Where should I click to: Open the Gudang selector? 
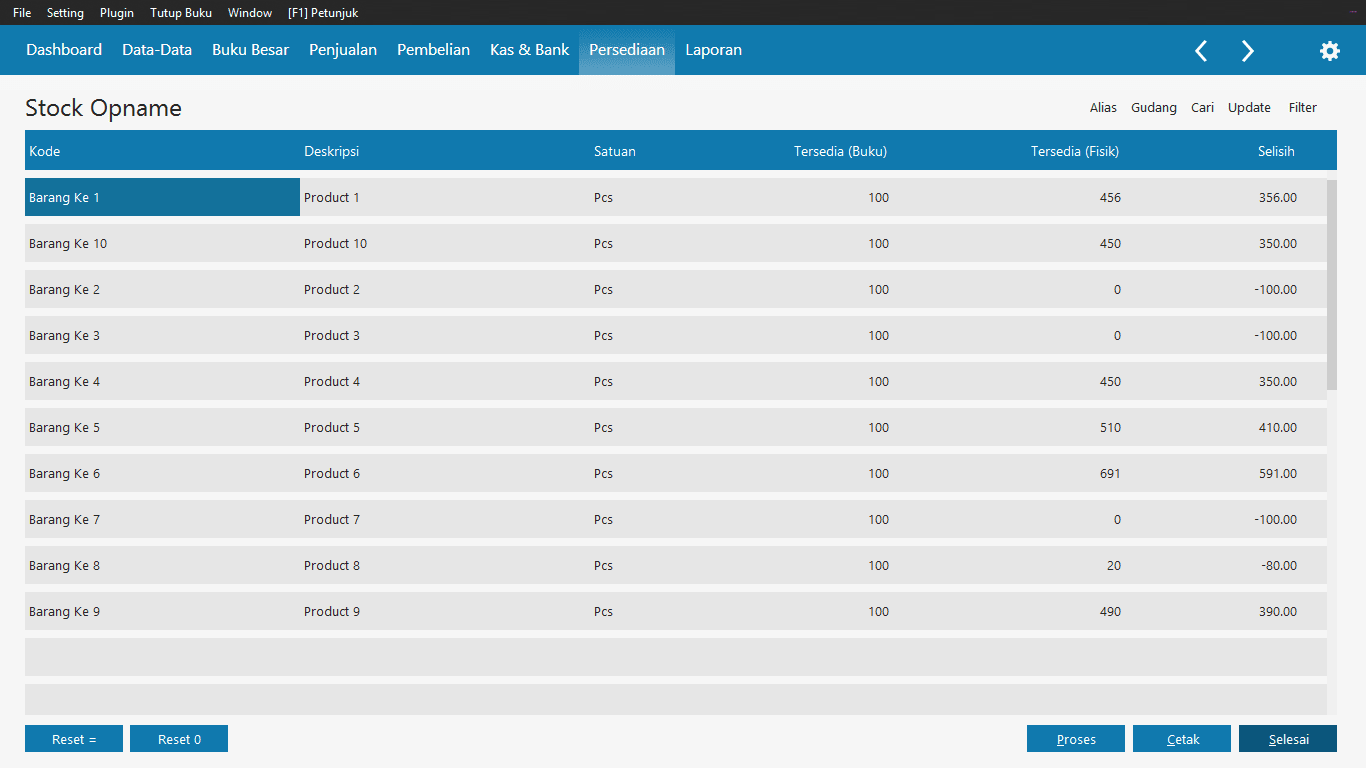pos(1153,108)
